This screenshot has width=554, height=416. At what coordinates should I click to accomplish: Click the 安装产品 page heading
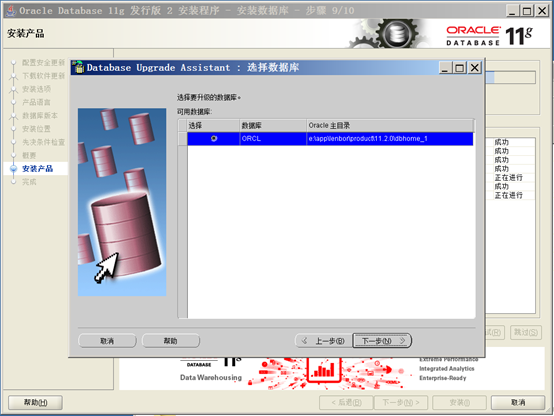coord(26,34)
